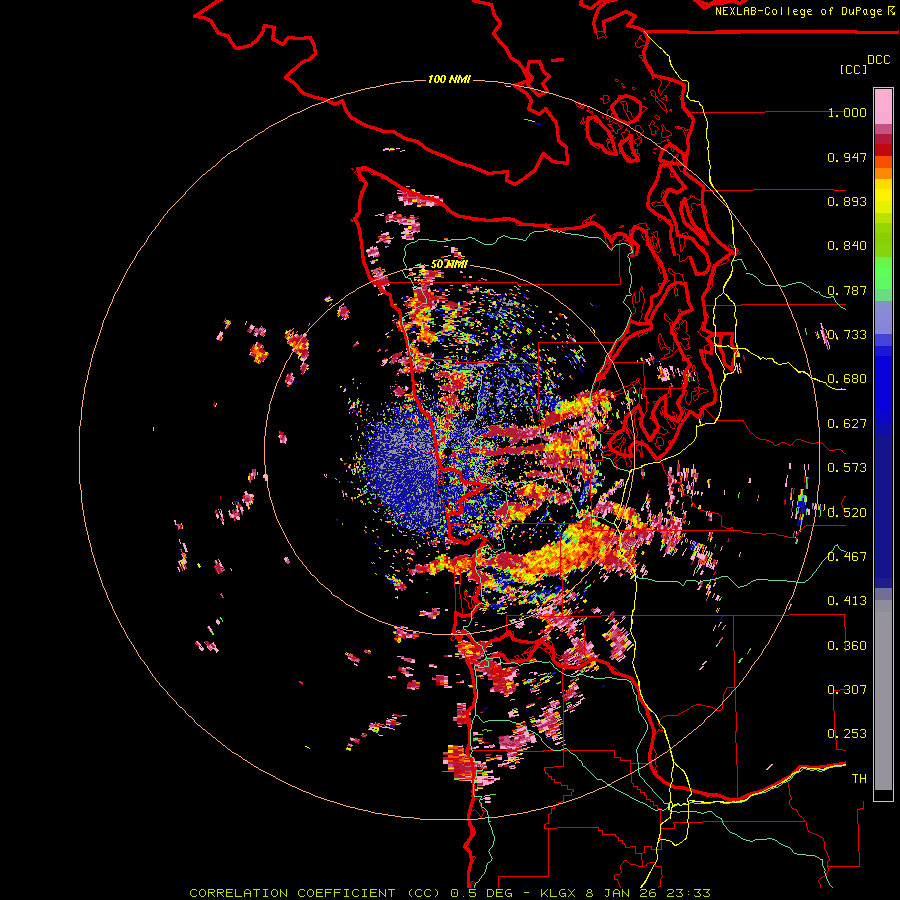The width and height of the screenshot is (900, 900).
Task: Click the 0.5 DEG elevation text
Action: pos(484,893)
